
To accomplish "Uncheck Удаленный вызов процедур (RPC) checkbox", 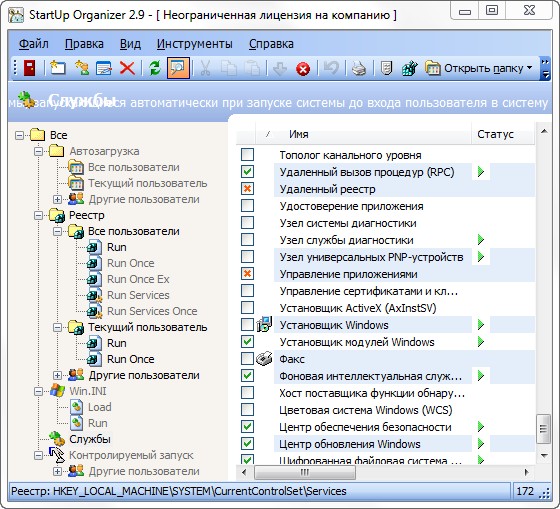I will (x=247, y=171).
